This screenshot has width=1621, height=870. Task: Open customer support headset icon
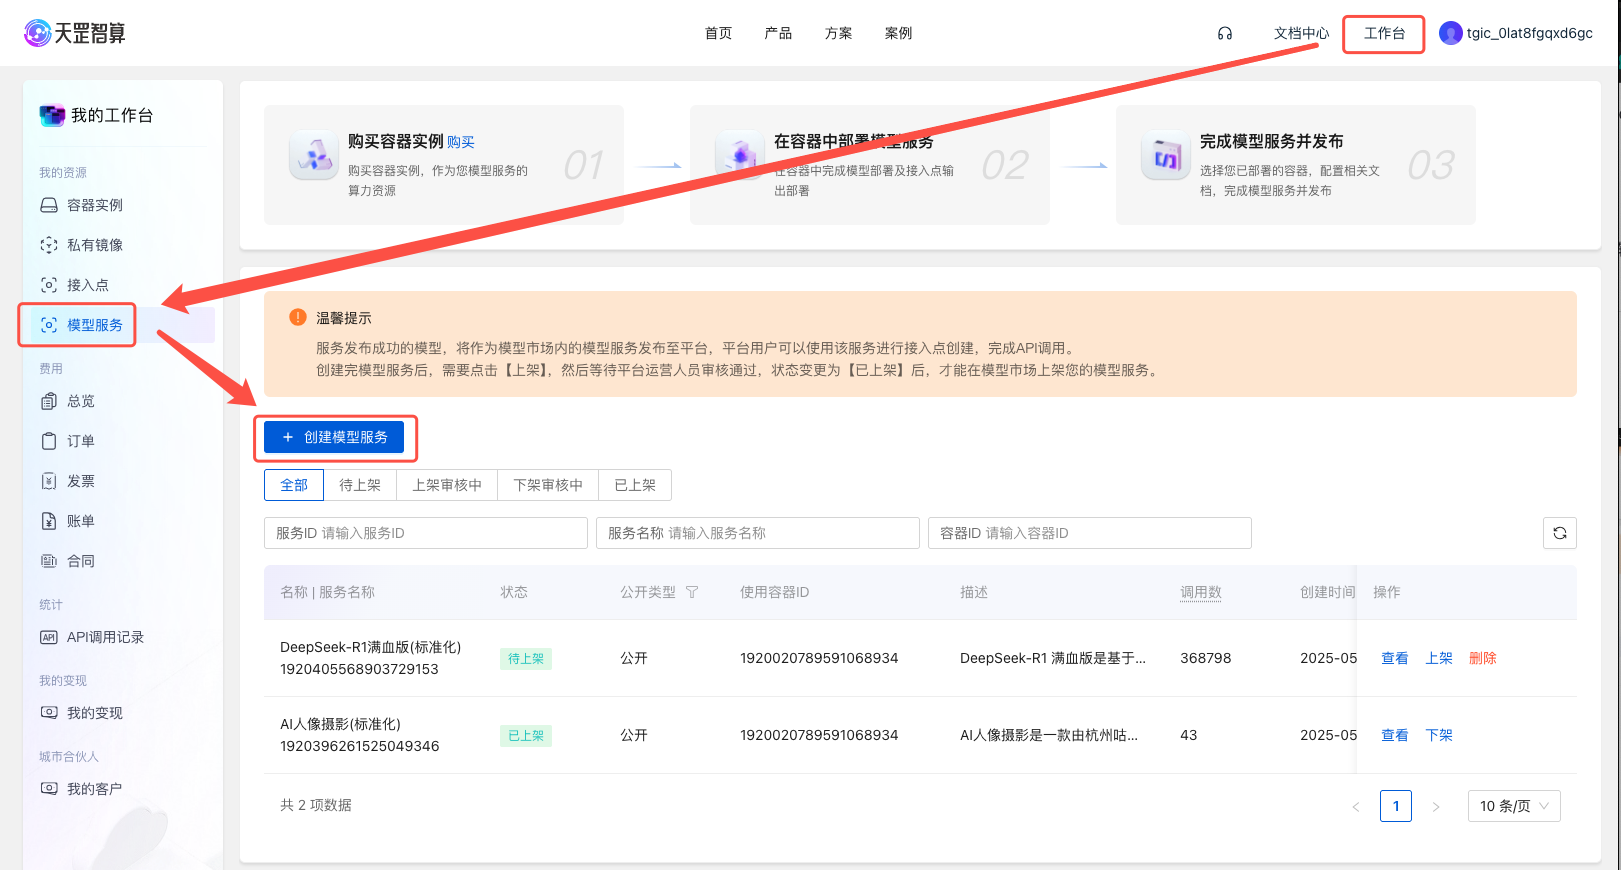(x=1225, y=33)
